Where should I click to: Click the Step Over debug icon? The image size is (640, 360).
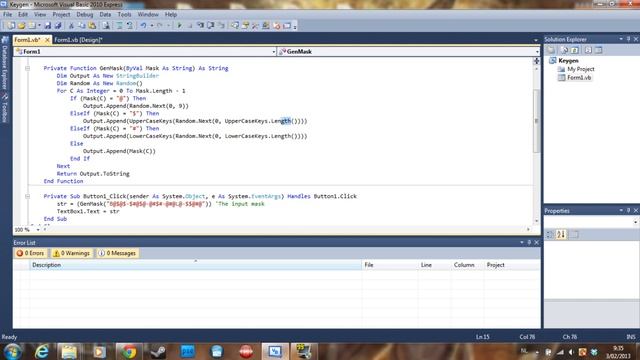point(211,26)
